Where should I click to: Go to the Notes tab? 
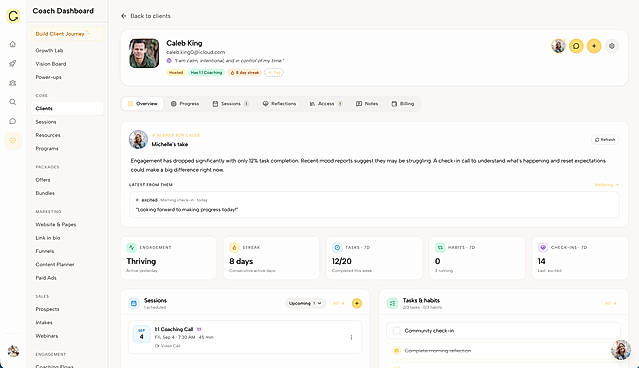(367, 104)
